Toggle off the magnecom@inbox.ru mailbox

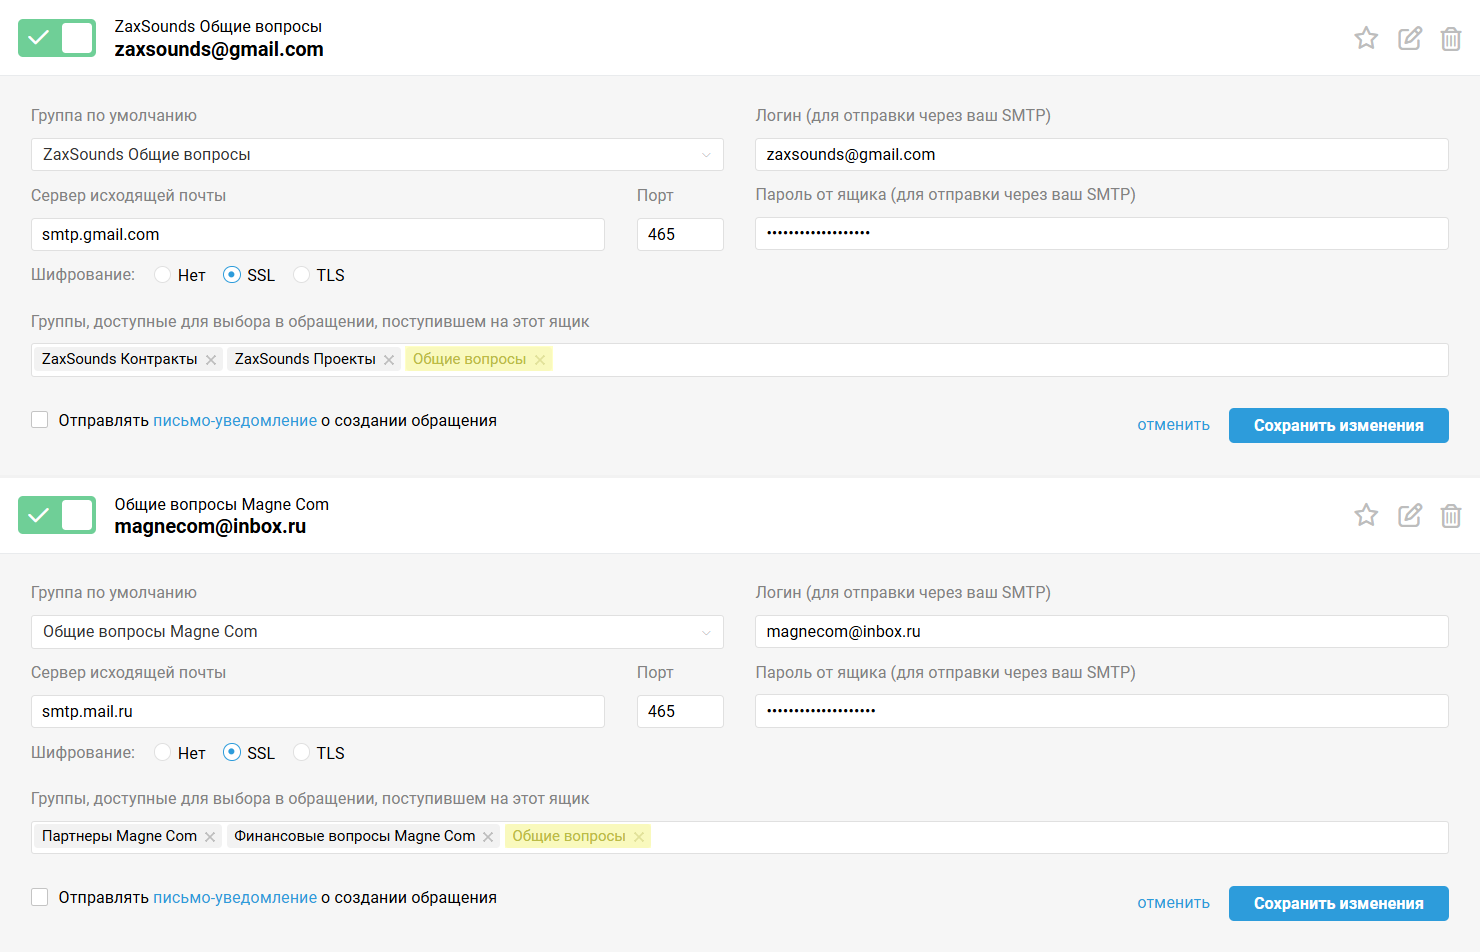57,515
